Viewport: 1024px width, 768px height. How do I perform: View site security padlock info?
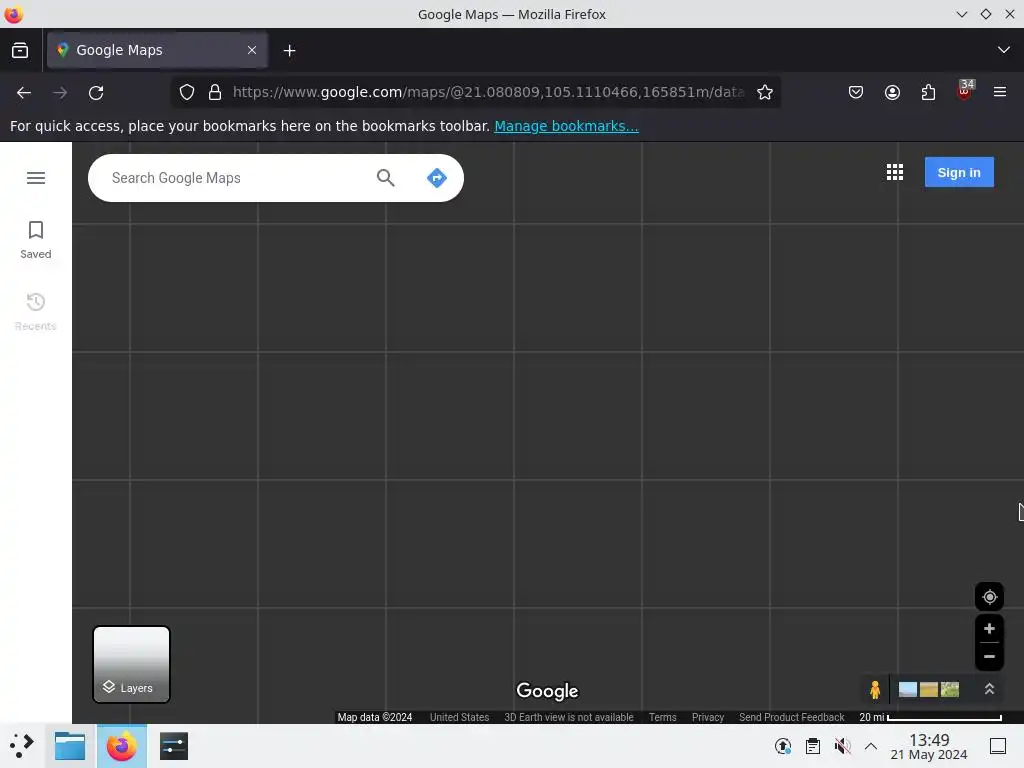click(215, 93)
